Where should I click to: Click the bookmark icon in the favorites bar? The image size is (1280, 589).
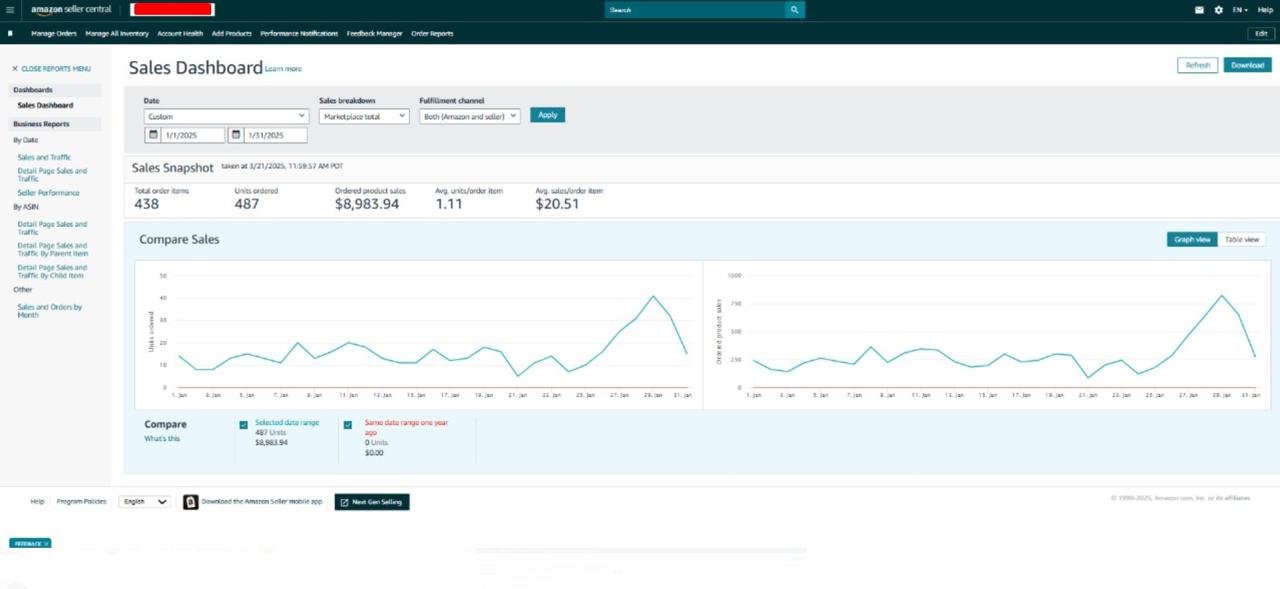[10, 33]
